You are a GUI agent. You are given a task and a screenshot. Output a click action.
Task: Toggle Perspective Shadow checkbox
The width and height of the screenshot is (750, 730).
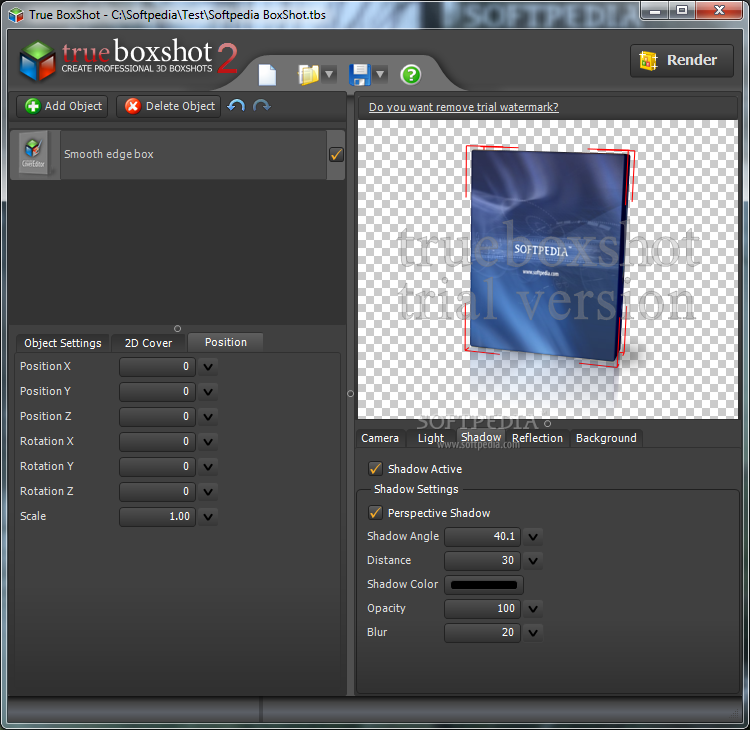375,513
